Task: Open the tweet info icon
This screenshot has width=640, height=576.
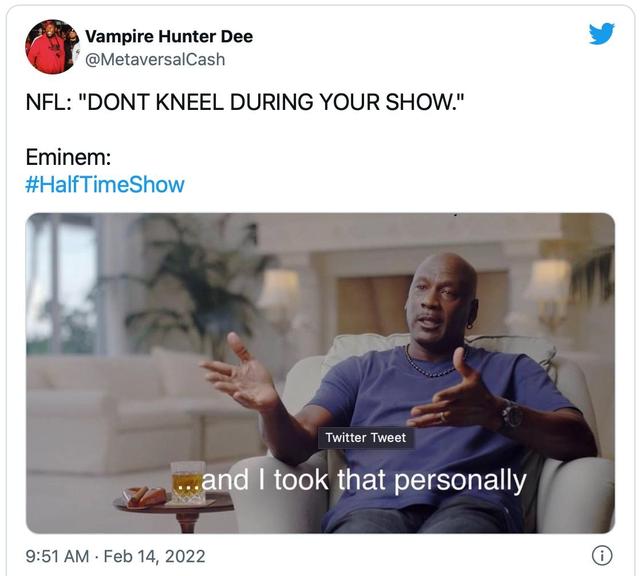Action: coord(602,556)
